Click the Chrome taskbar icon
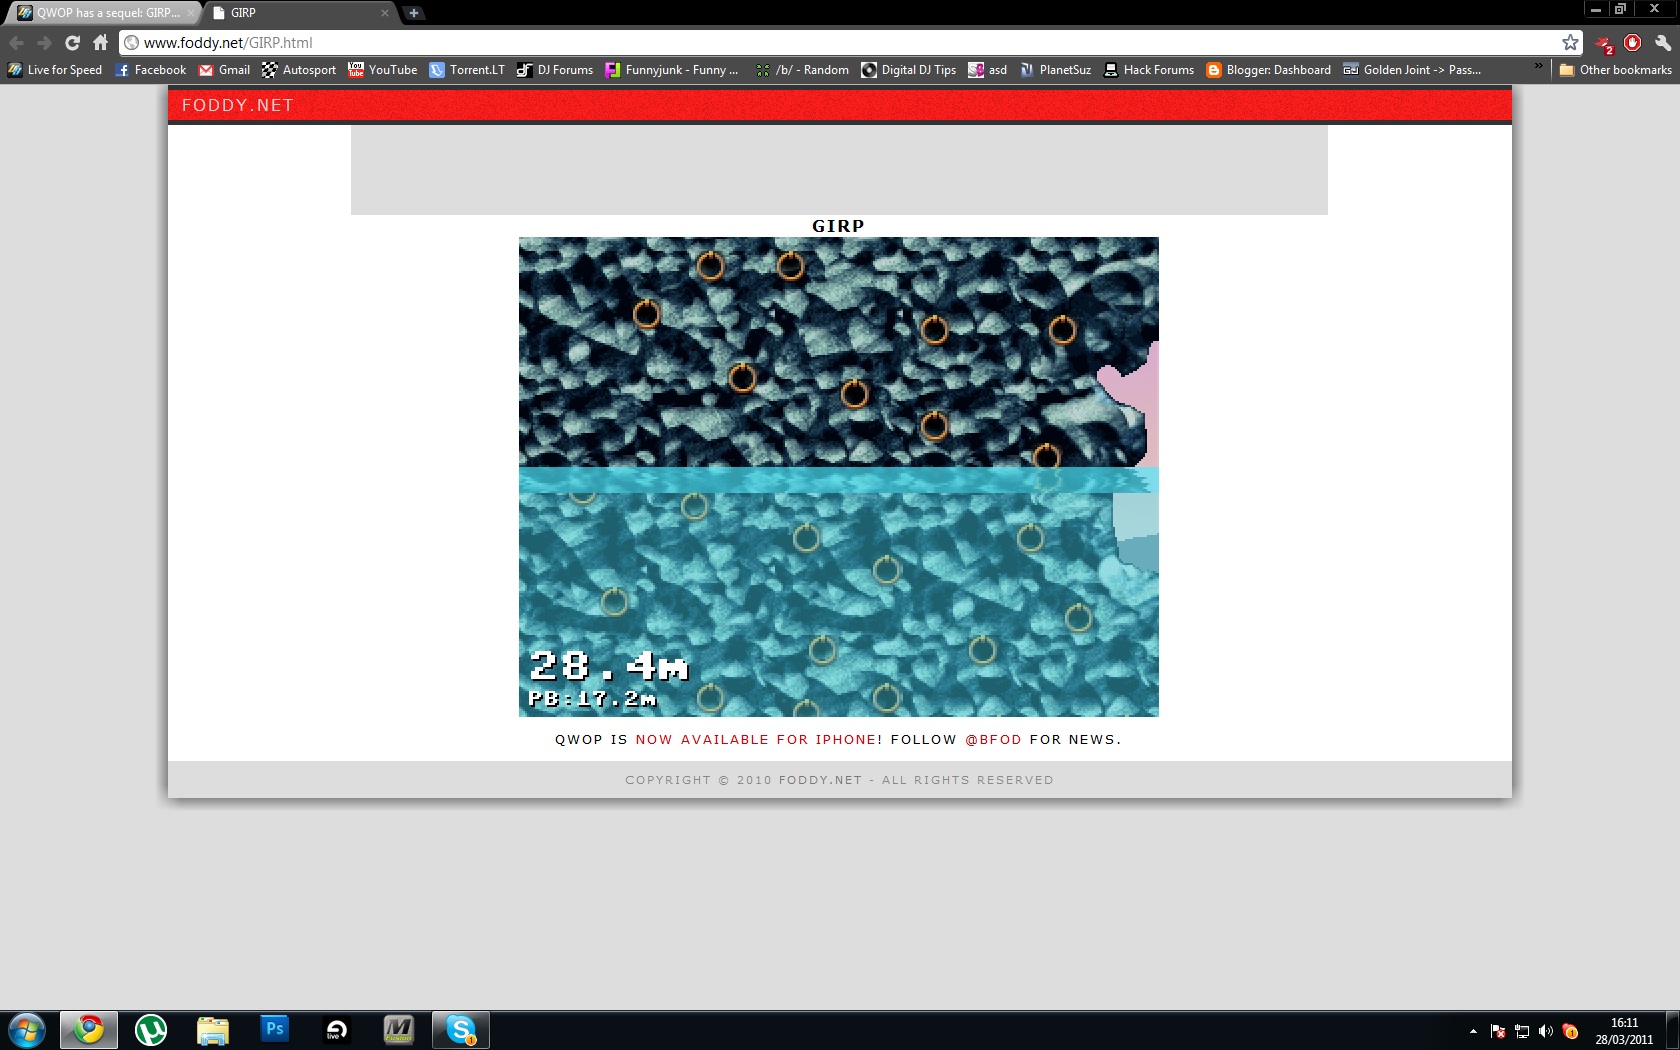The width and height of the screenshot is (1680, 1050). pos(89,1030)
